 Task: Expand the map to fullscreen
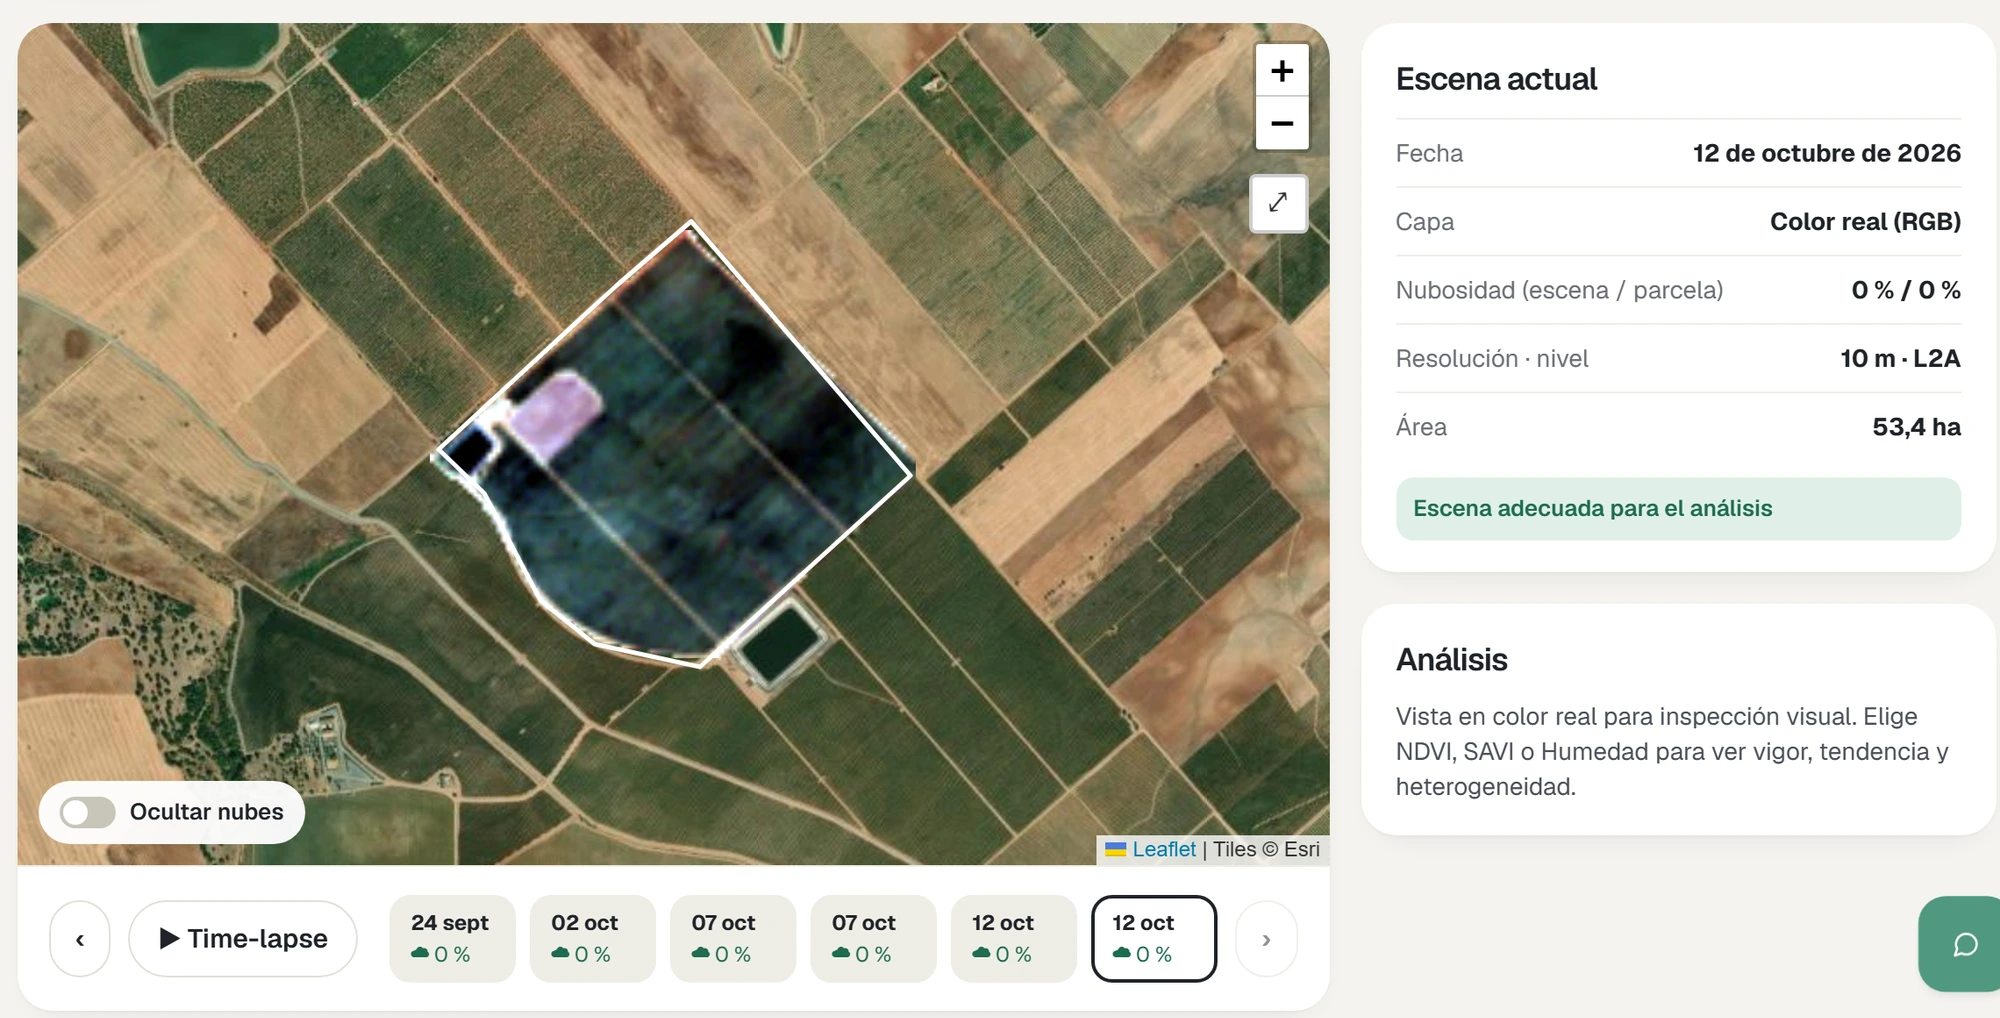(x=1278, y=203)
